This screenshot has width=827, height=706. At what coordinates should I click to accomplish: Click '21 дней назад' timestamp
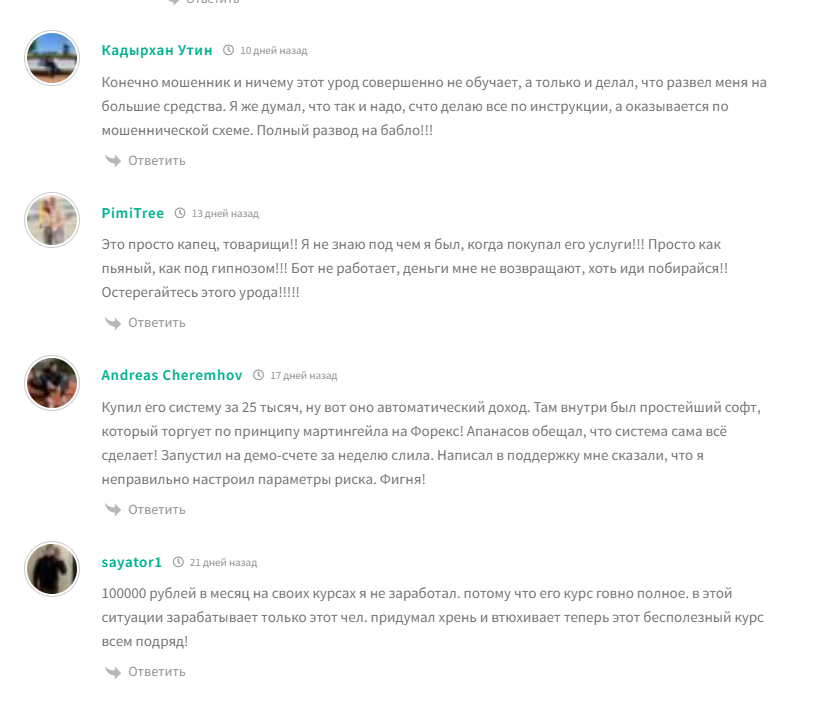pyautogui.click(x=223, y=562)
